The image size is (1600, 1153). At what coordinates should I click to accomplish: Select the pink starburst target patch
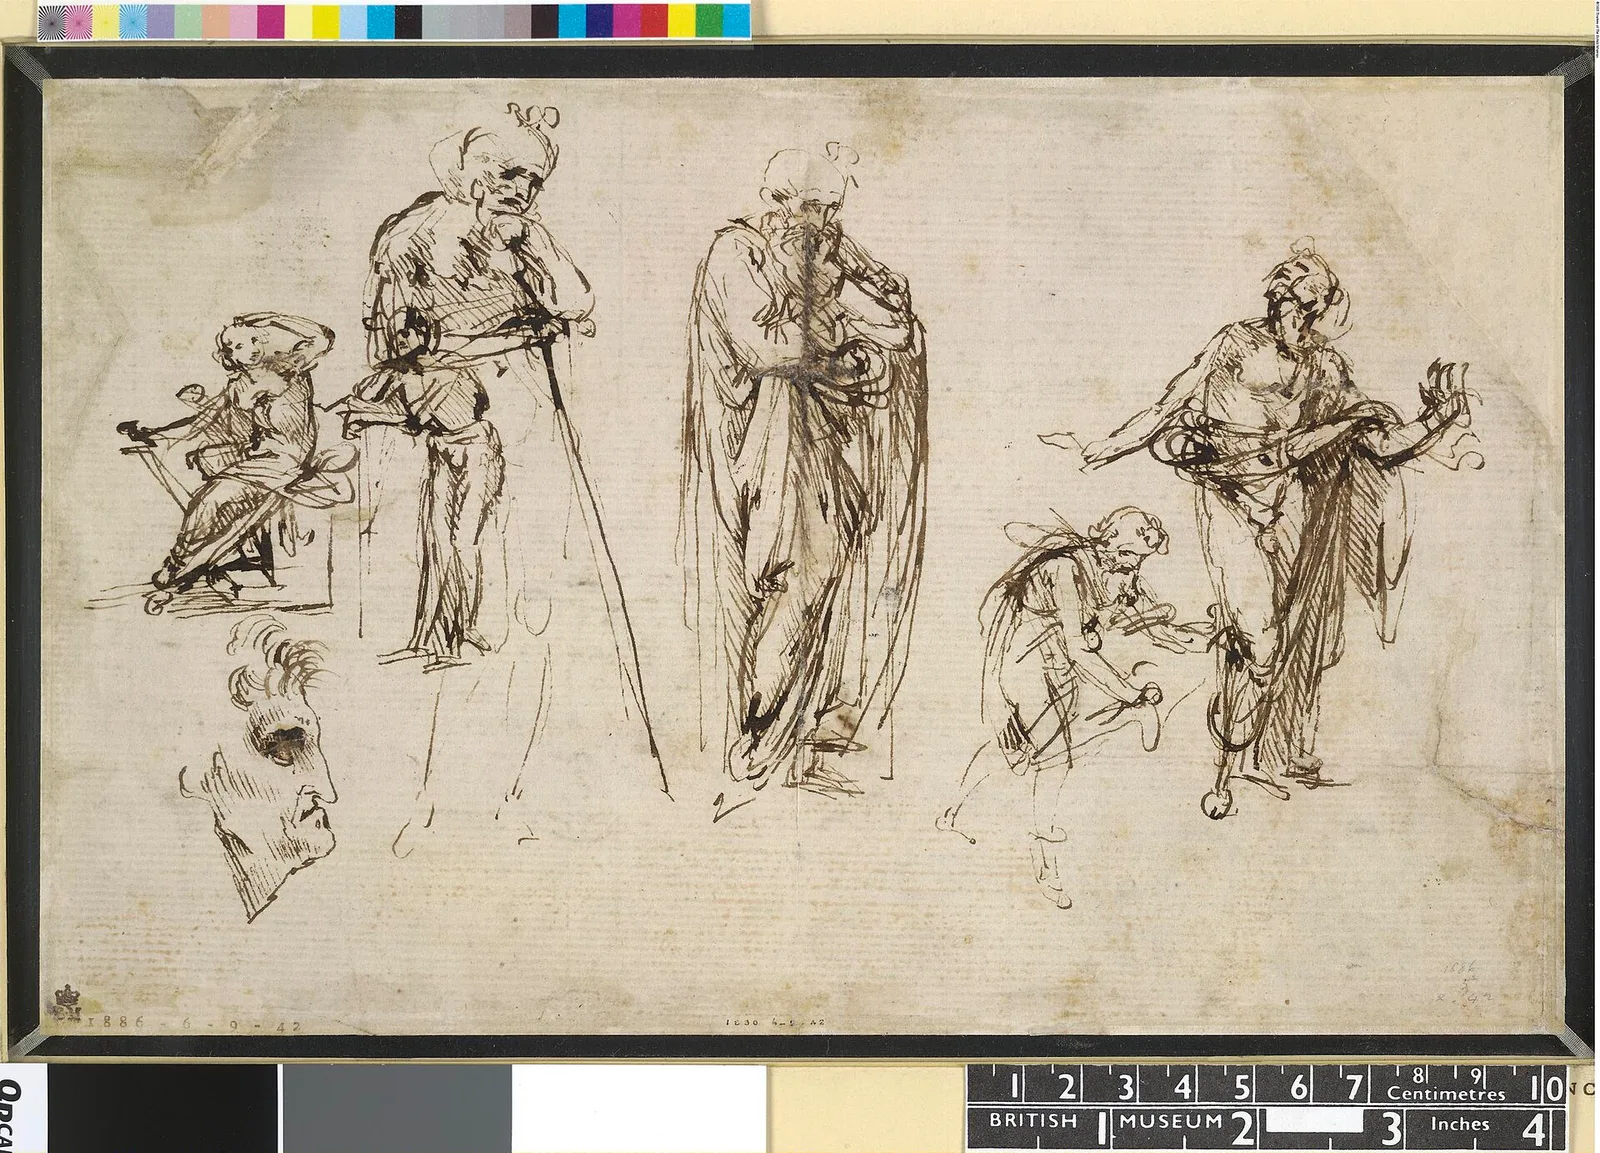click(79, 21)
